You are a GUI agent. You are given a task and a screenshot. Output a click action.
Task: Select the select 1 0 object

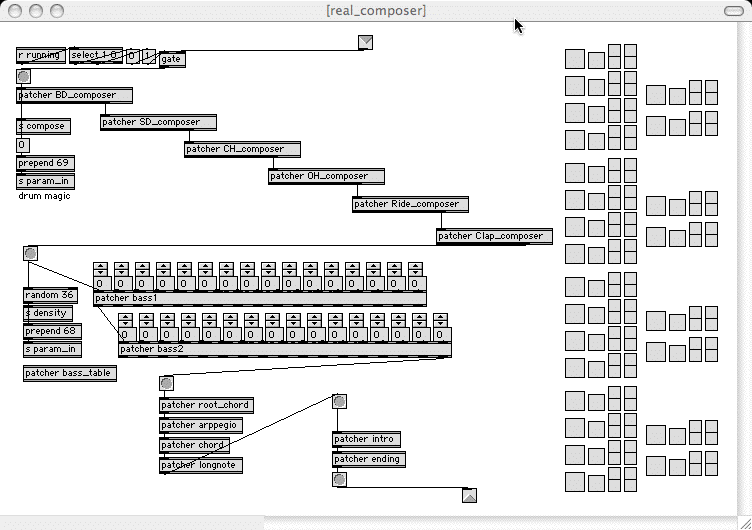click(95, 55)
